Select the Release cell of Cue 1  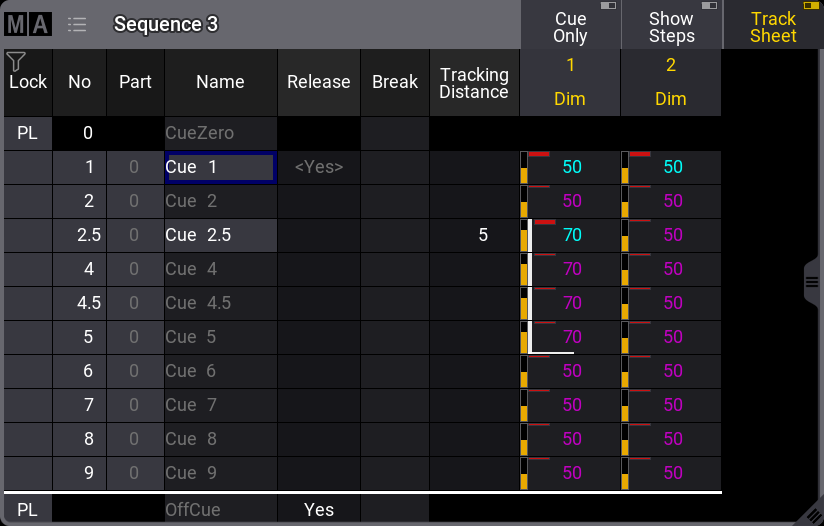click(318, 168)
